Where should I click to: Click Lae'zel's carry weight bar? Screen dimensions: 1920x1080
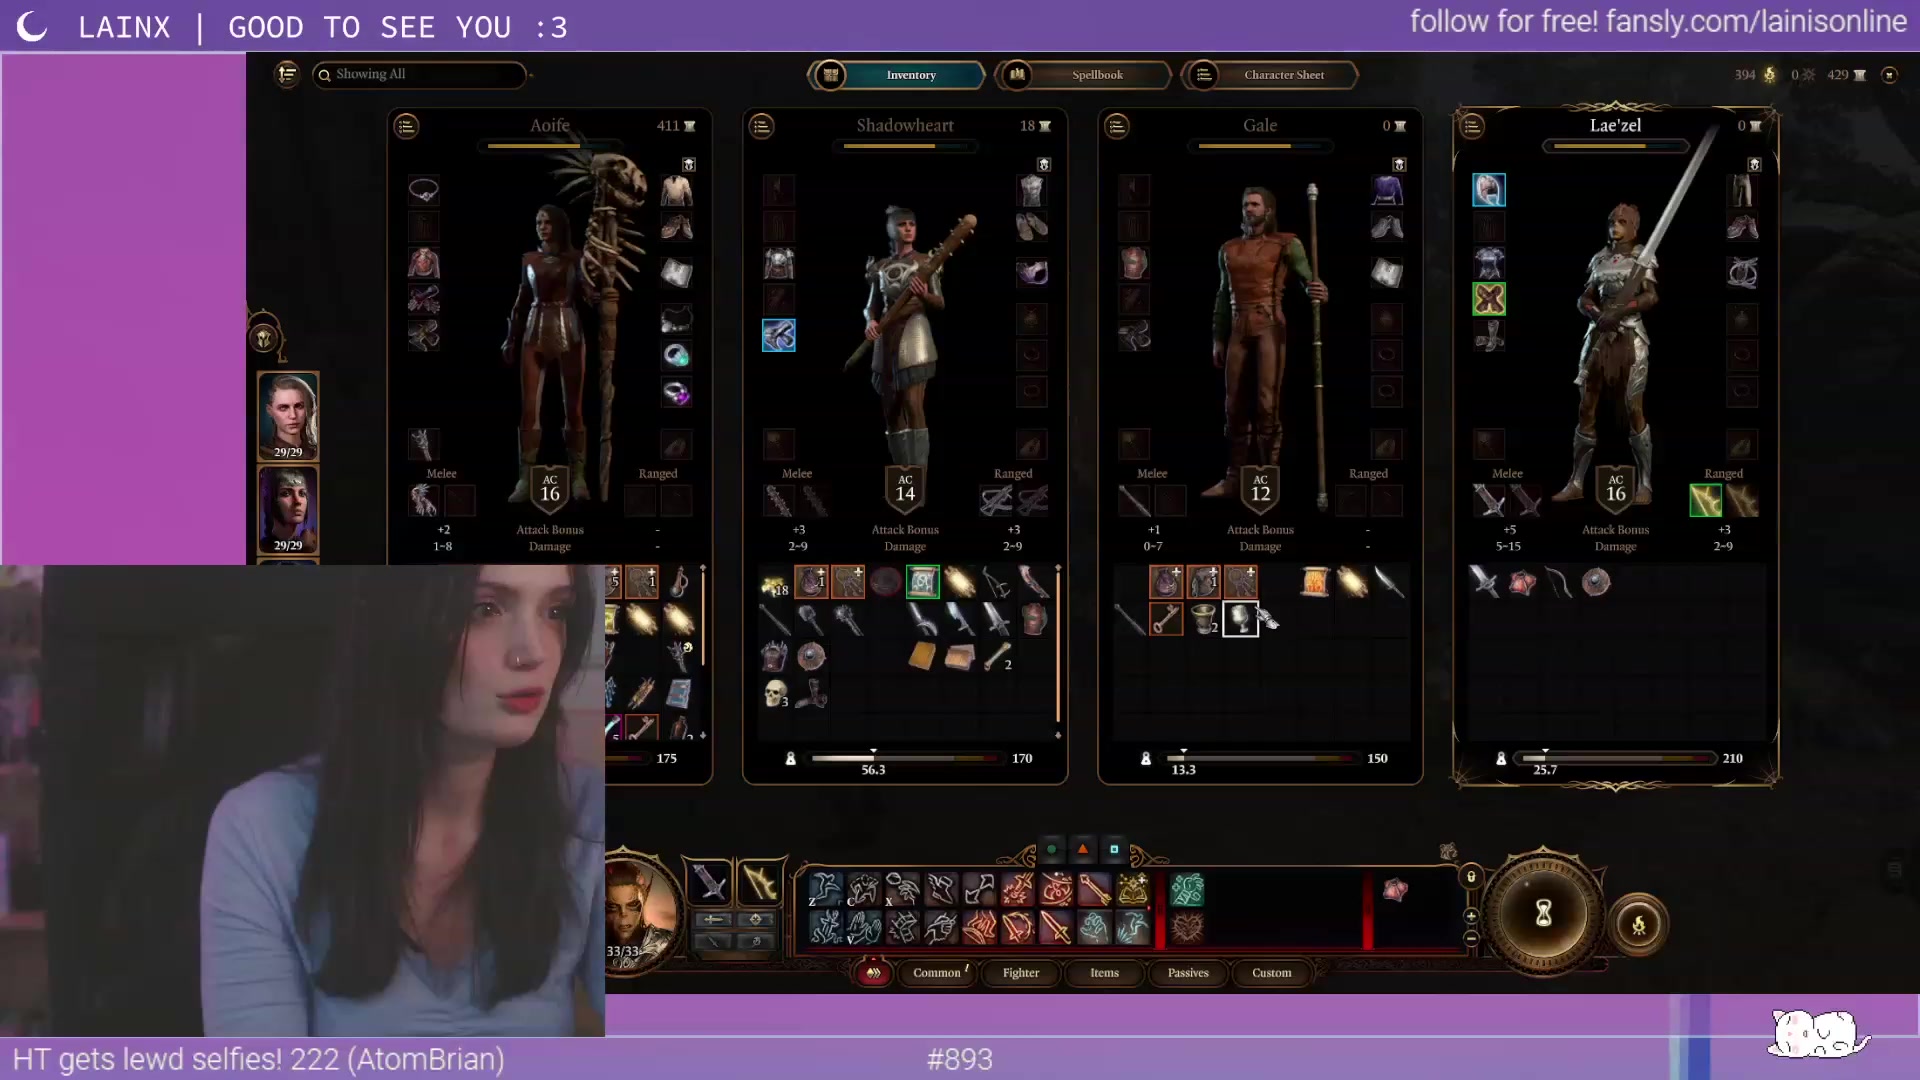coord(1617,758)
